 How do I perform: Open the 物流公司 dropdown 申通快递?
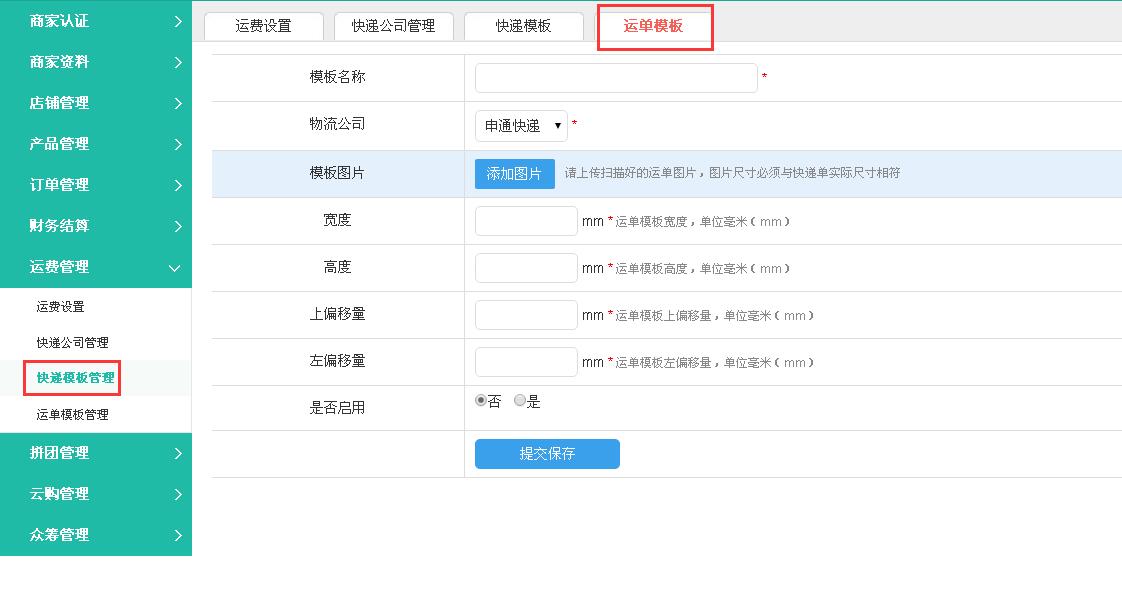click(x=521, y=126)
